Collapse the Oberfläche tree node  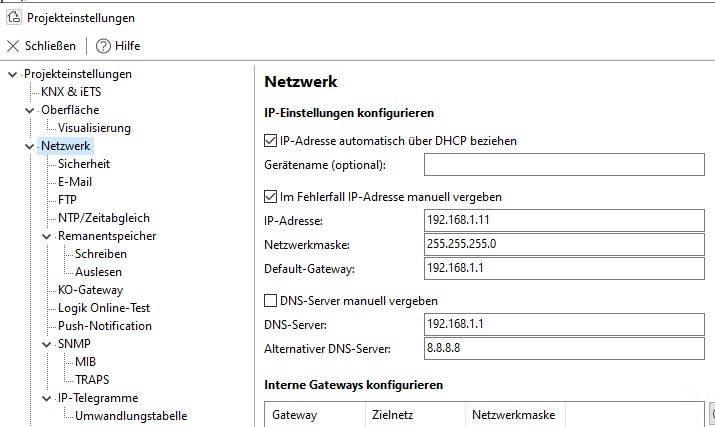tap(30, 110)
